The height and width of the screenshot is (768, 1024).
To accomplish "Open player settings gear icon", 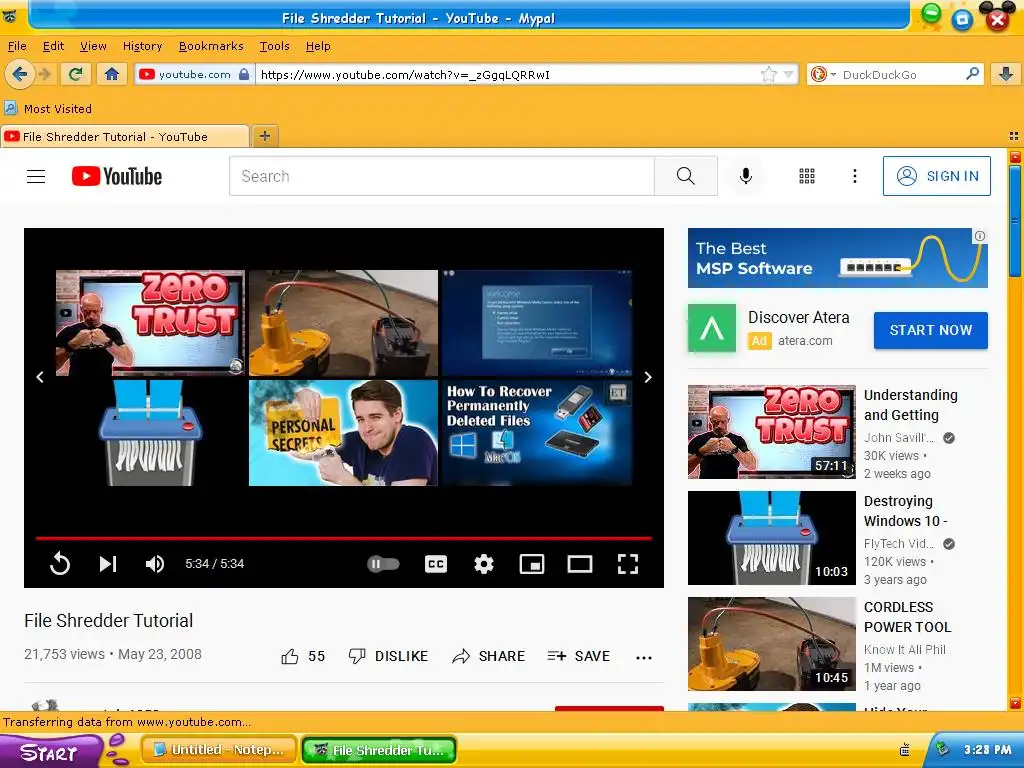I will pyautogui.click(x=484, y=564).
